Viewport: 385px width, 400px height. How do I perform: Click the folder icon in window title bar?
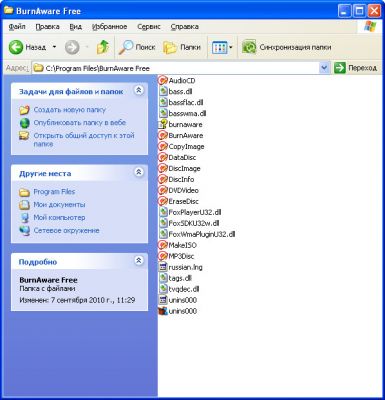click(9, 10)
